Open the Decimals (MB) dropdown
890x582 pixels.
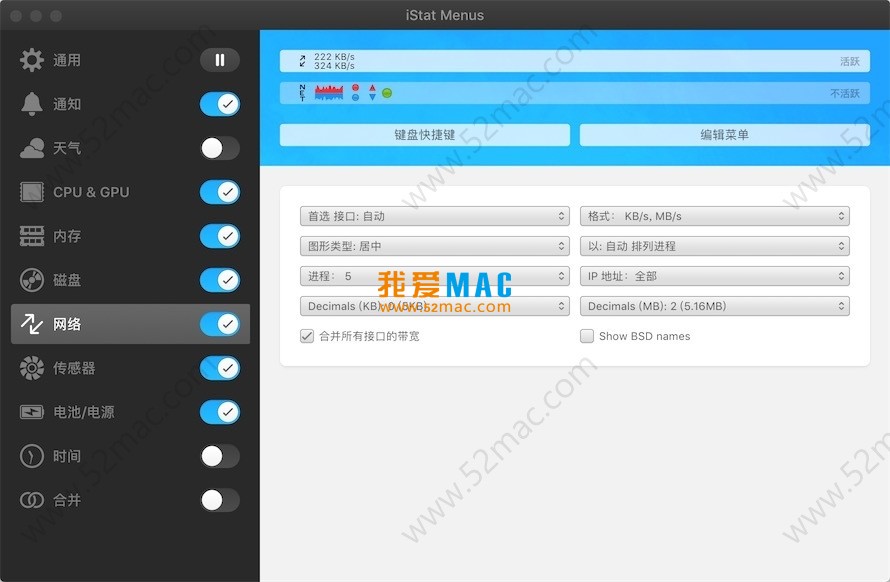[715, 306]
